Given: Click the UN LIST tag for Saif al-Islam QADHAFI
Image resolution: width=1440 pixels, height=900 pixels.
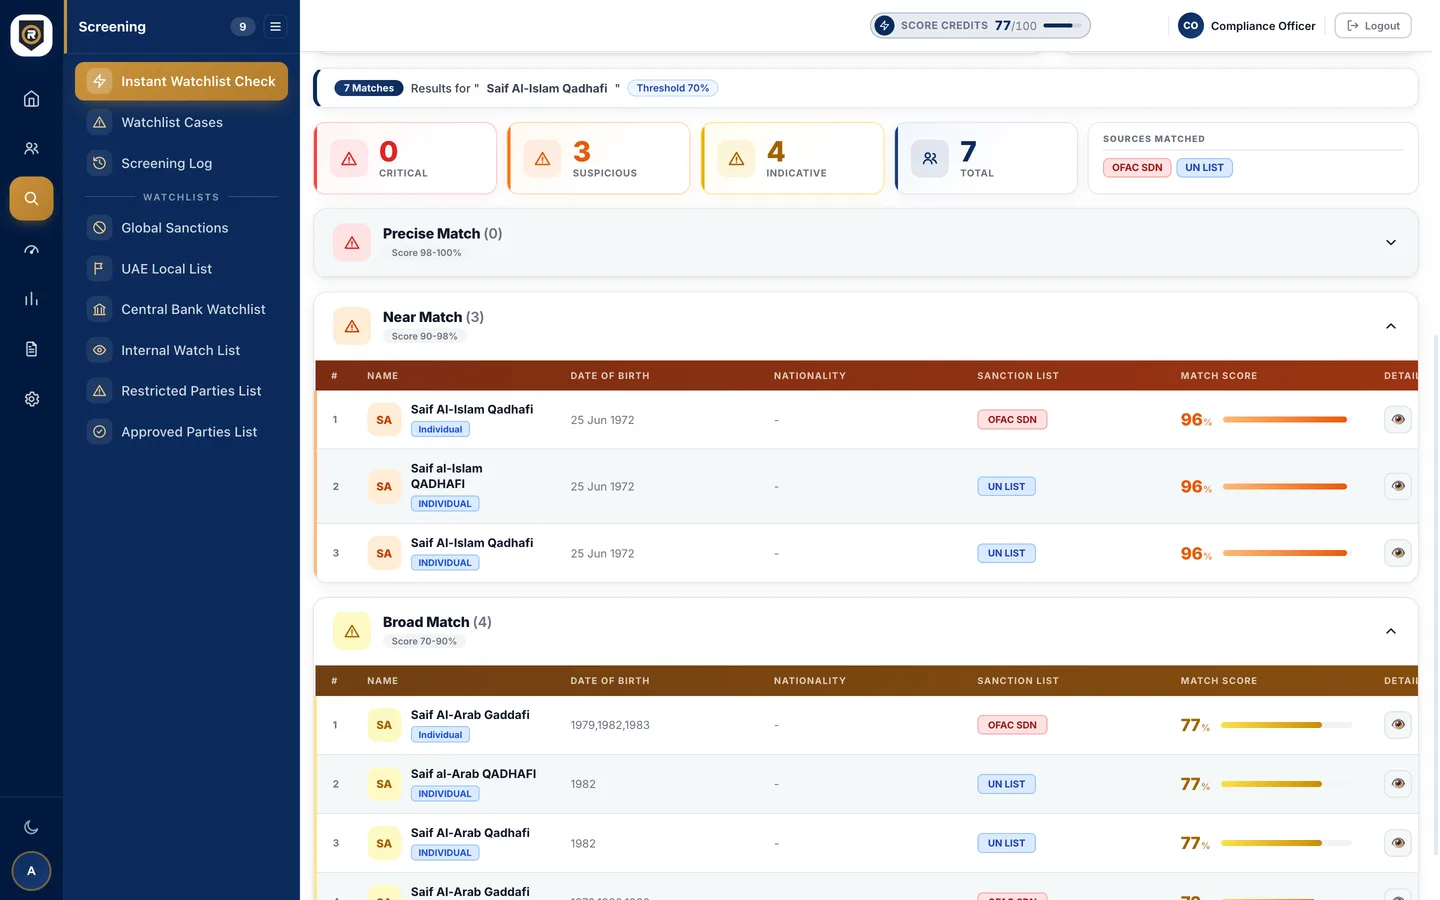Looking at the screenshot, I should pos(1006,487).
